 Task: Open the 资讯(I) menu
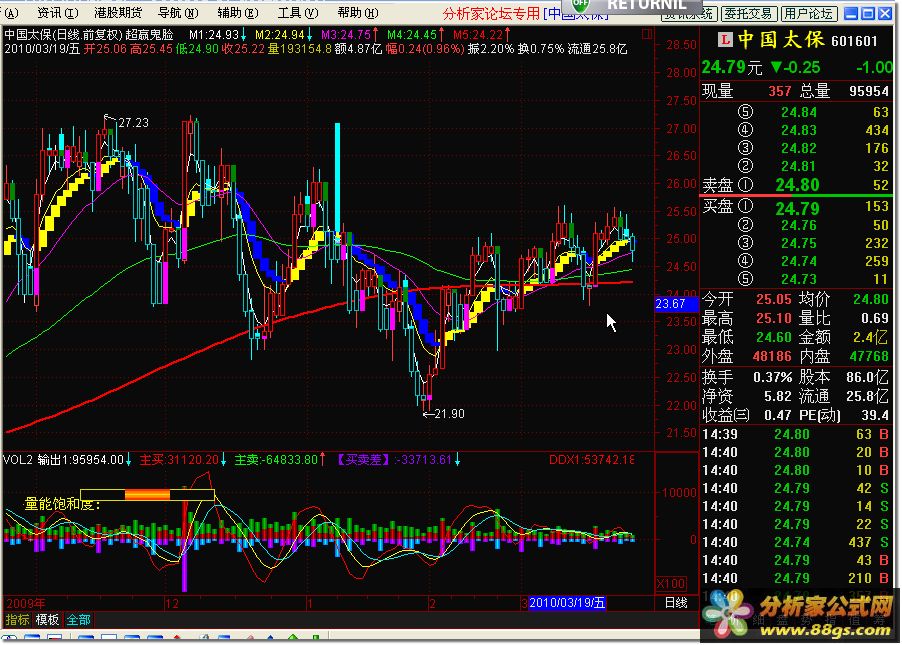(57, 13)
